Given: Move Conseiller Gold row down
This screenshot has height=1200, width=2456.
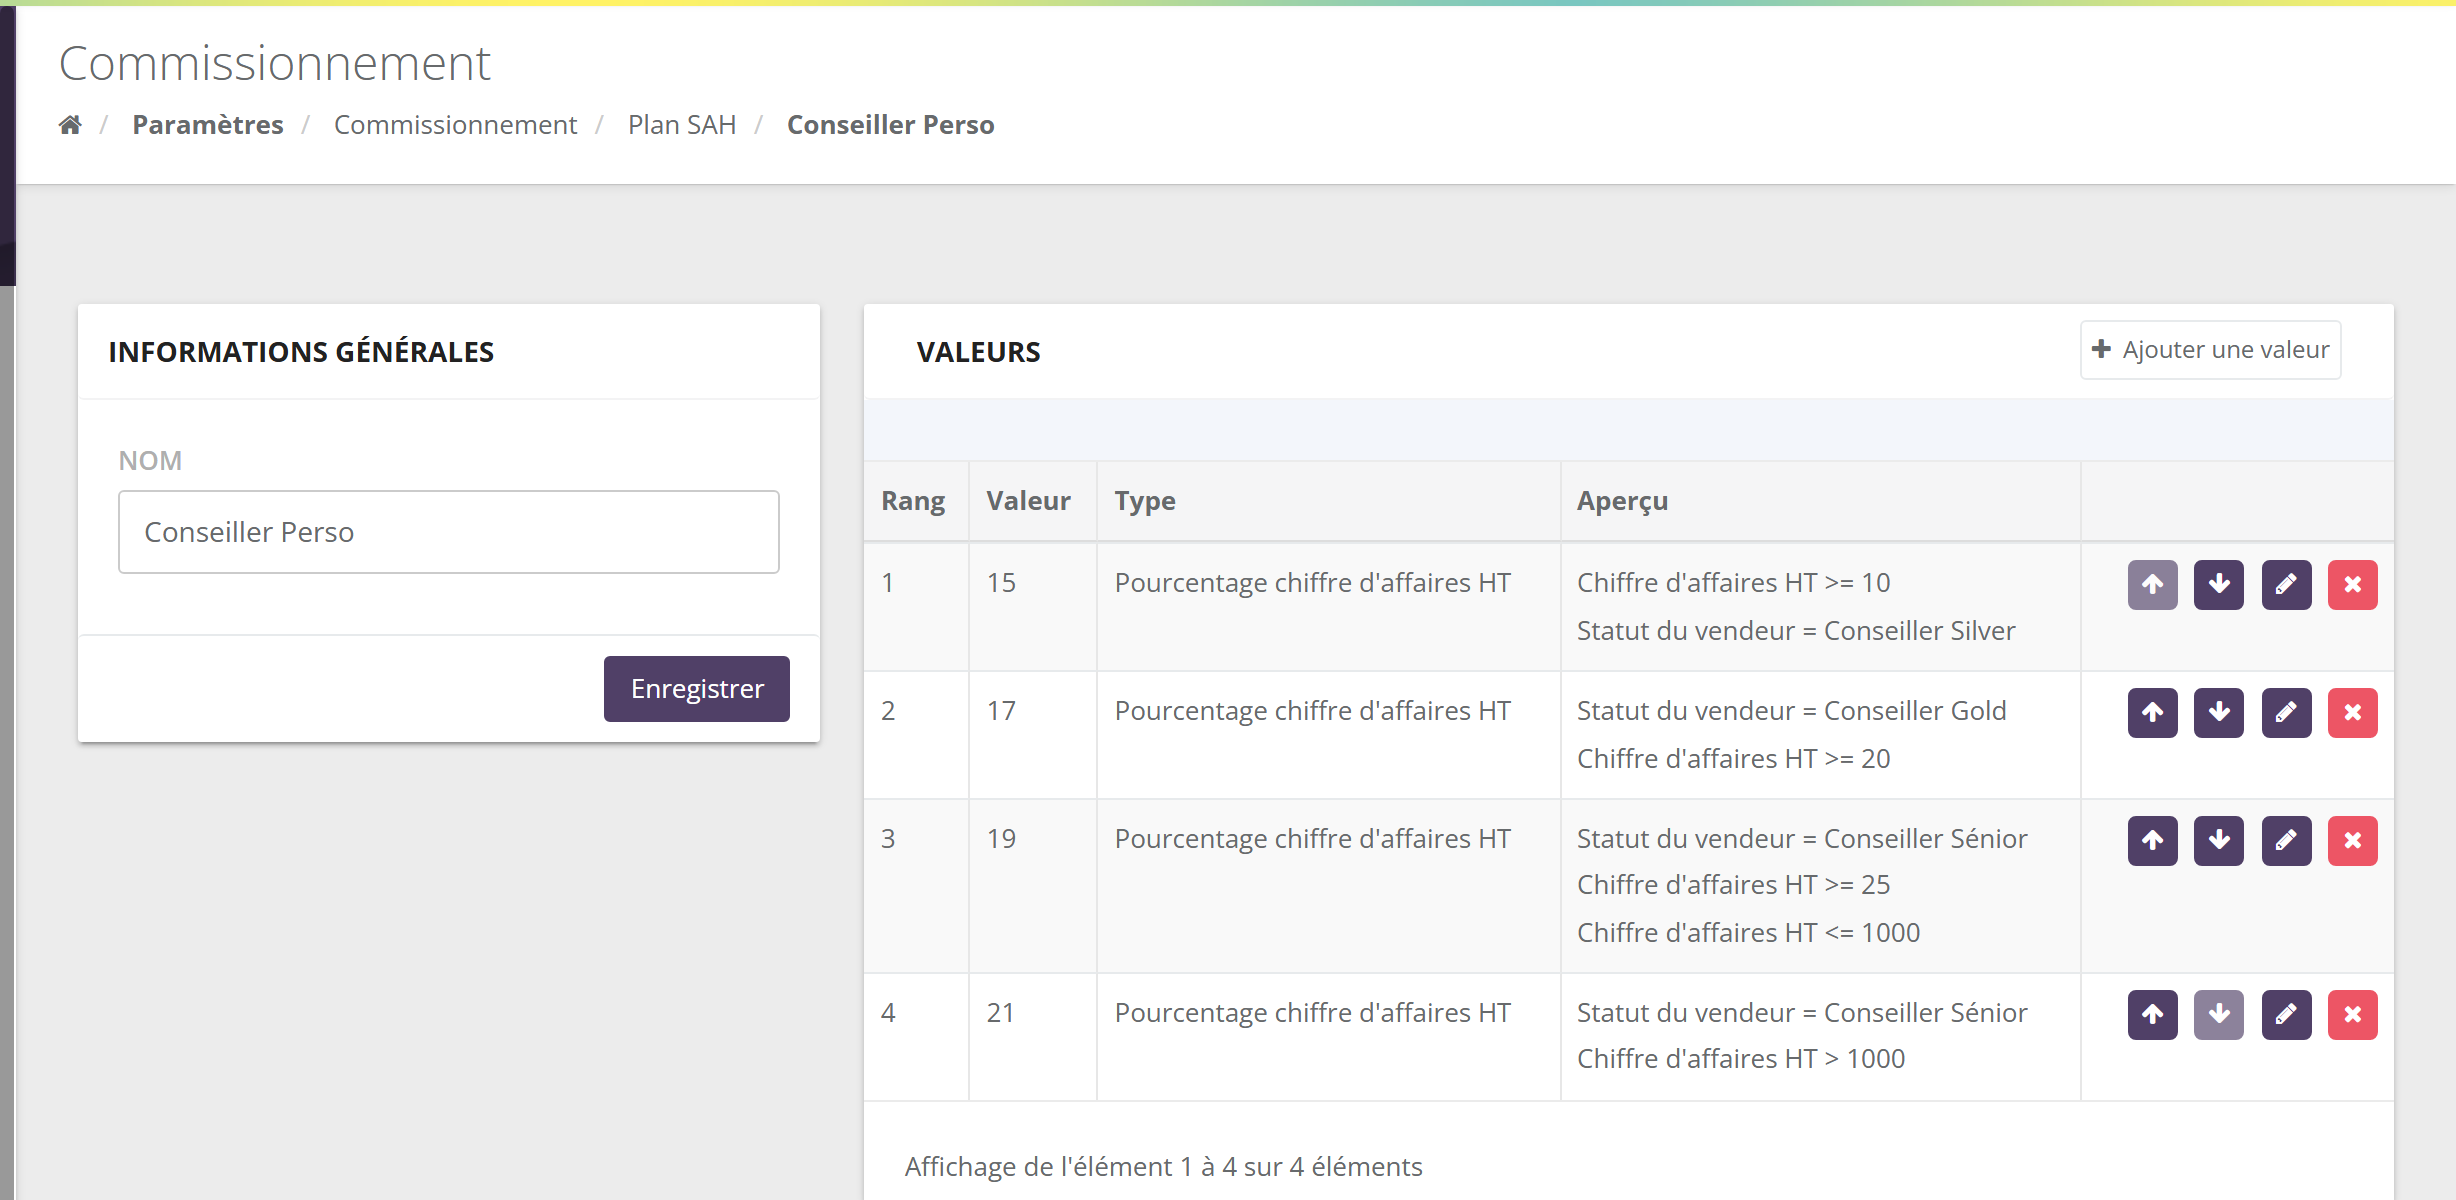Looking at the screenshot, I should (2219, 712).
